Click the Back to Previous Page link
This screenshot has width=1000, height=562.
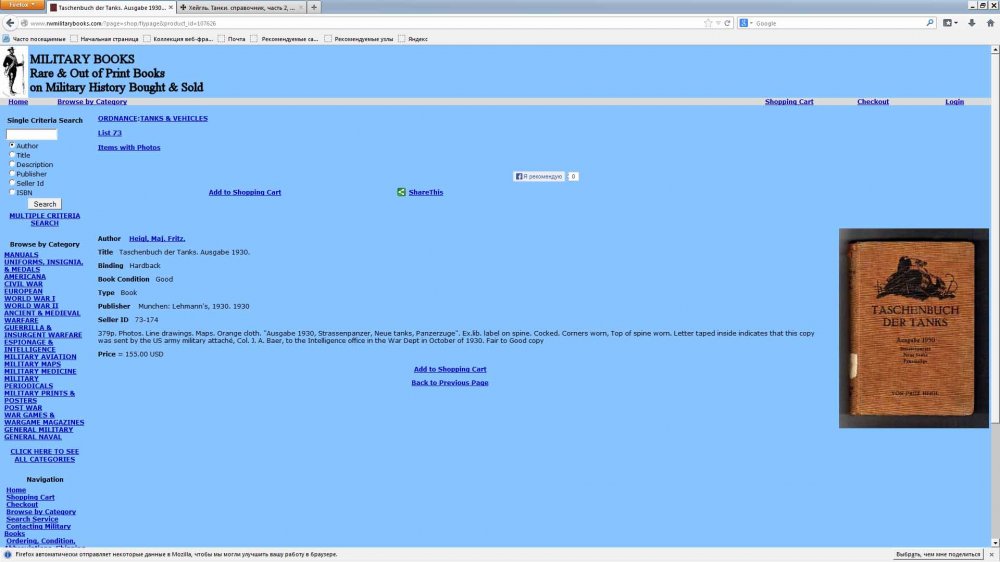(450, 383)
